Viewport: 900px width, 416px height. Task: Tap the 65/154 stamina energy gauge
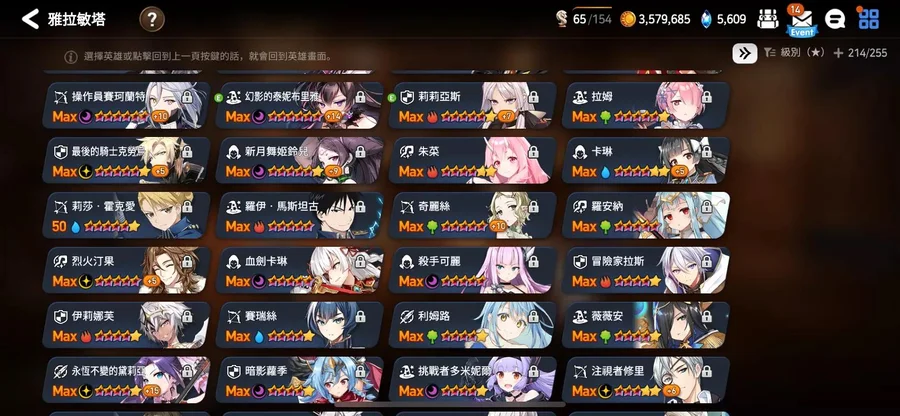(x=584, y=20)
